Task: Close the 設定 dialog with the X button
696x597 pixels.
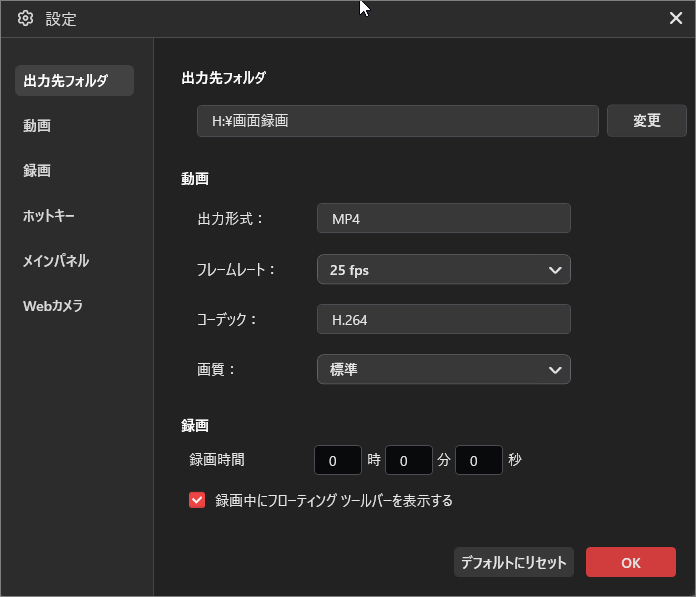Action: (x=676, y=18)
